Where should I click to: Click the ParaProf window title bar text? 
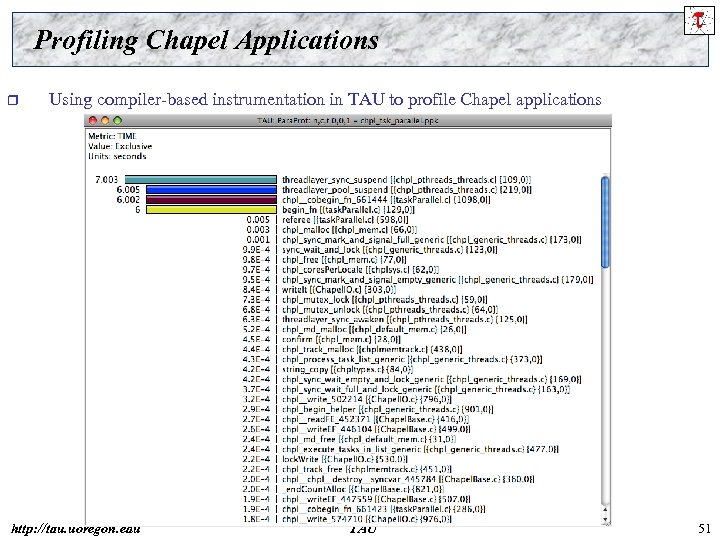click(x=347, y=121)
